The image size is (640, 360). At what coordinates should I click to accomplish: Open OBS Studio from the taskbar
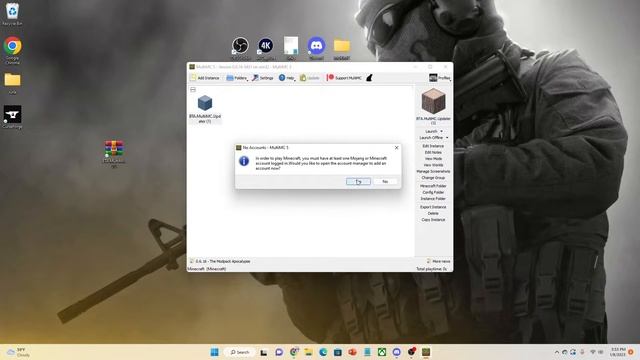[x=411, y=352]
